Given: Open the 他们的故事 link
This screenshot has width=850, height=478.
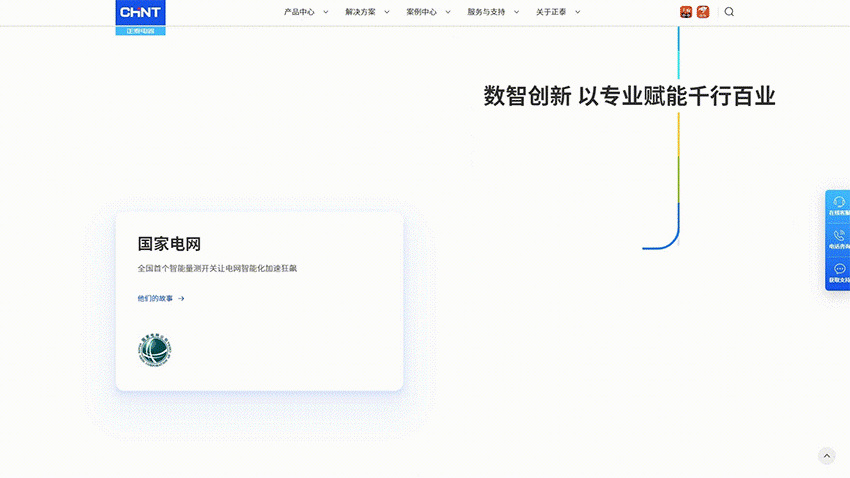Looking at the screenshot, I should pos(155,299).
